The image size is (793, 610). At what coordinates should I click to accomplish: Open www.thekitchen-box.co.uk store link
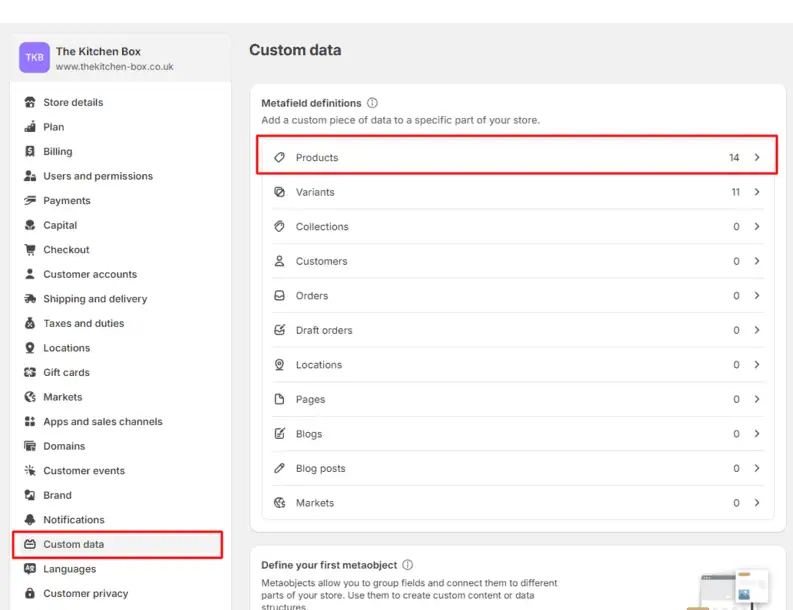pos(114,66)
